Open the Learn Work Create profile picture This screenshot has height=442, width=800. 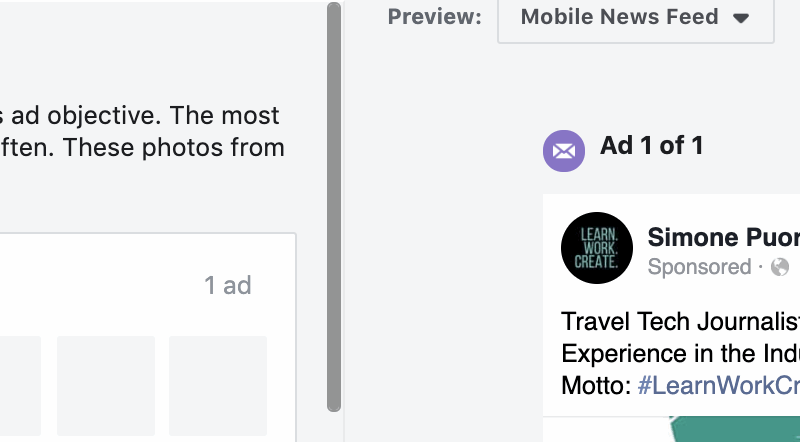(x=597, y=249)
